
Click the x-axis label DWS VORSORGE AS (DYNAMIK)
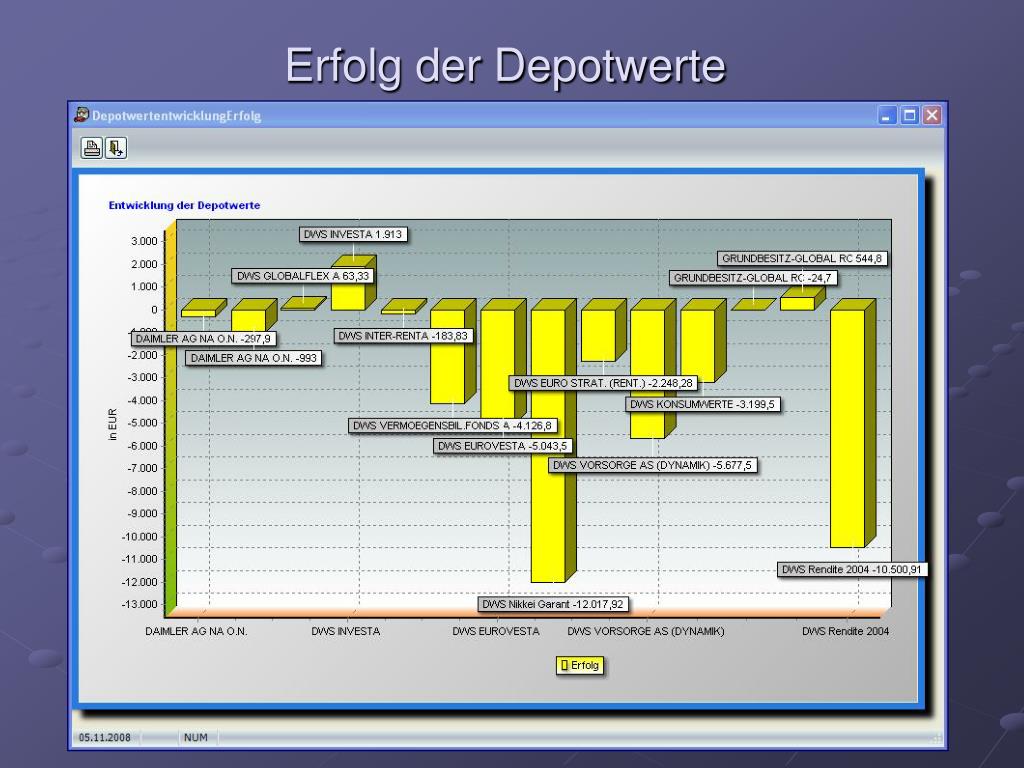pyautogui.click(x=646, y=632)
